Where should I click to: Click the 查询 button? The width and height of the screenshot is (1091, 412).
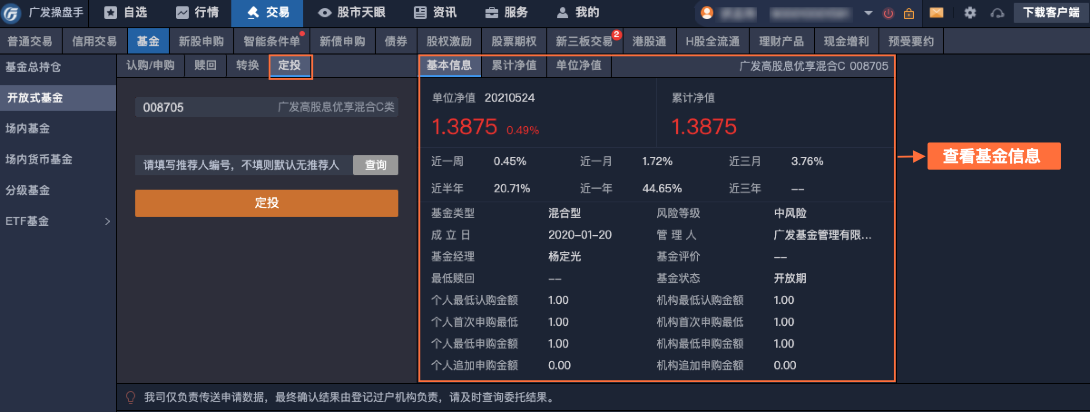(x=375, y=165)
